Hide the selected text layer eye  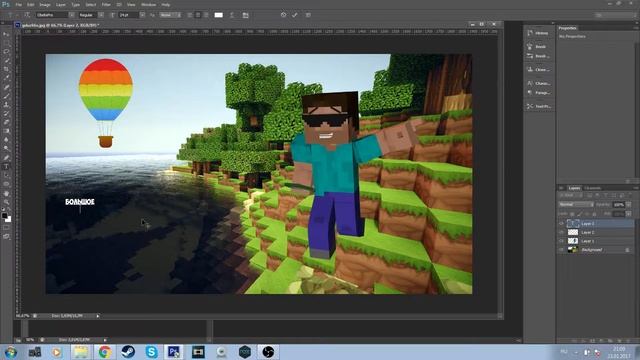pyautogui.click(x=561, y=223)
